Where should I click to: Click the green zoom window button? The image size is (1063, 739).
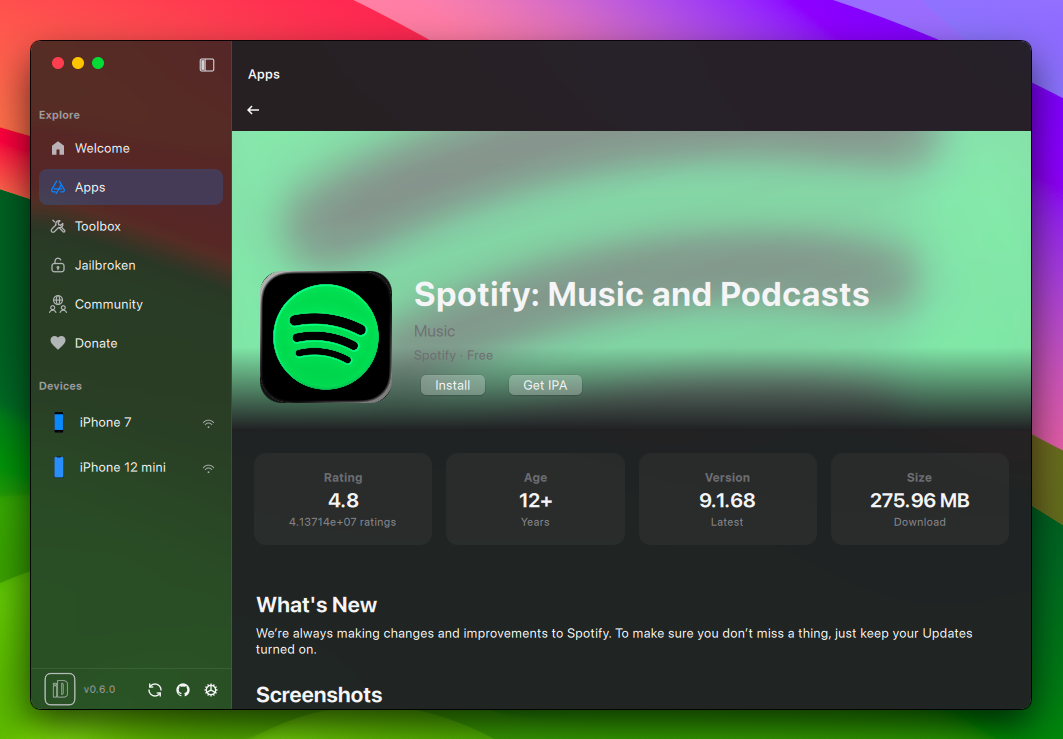click(x=98, y=63)
